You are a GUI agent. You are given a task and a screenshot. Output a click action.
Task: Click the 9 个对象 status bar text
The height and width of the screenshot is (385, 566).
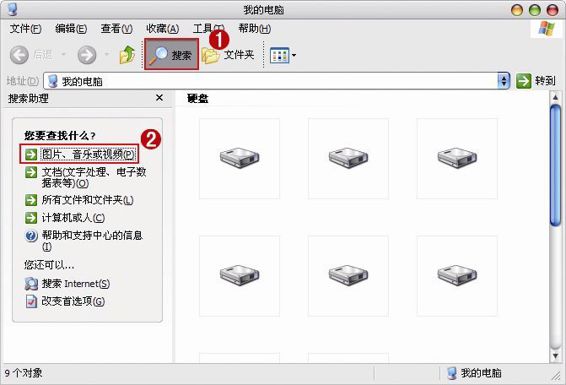(24, 373)
